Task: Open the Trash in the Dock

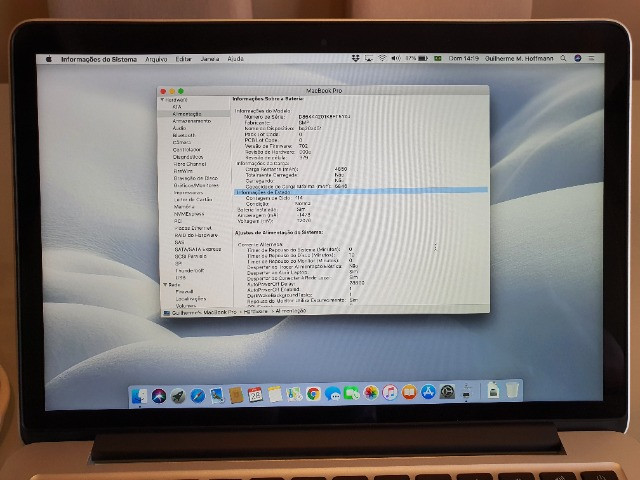Action: click(x=512, y=389)
